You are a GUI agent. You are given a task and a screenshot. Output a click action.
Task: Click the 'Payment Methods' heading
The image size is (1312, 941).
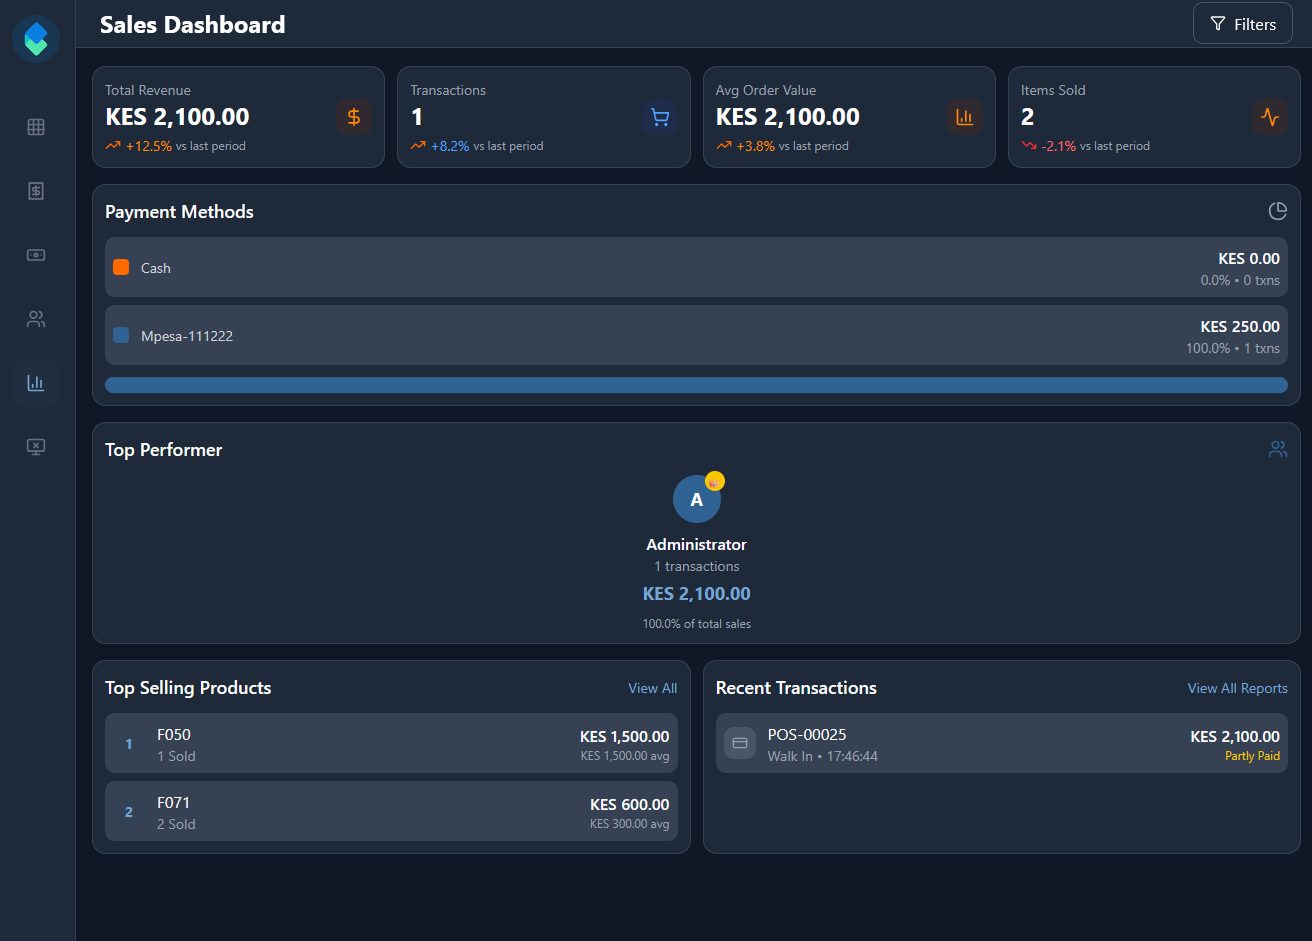179,212
